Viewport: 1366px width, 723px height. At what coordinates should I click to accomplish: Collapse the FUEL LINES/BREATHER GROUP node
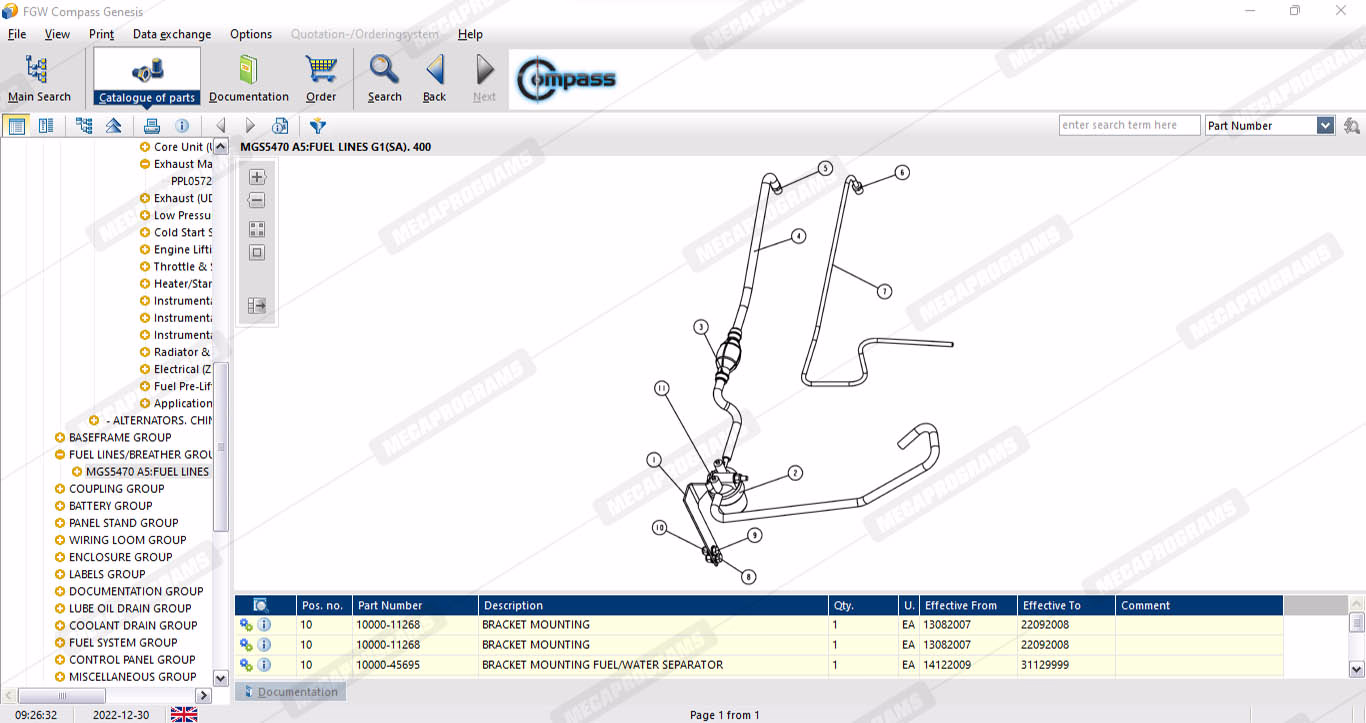click(x=60, y=454)
